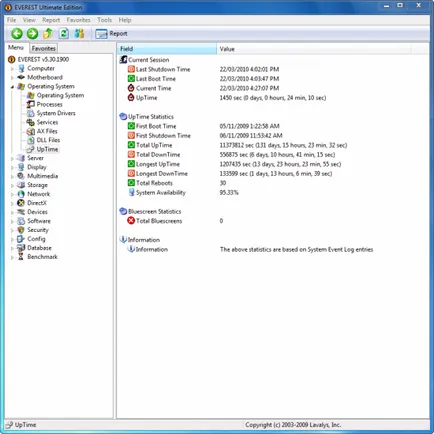Select the Processes tree item

[49, 104]
